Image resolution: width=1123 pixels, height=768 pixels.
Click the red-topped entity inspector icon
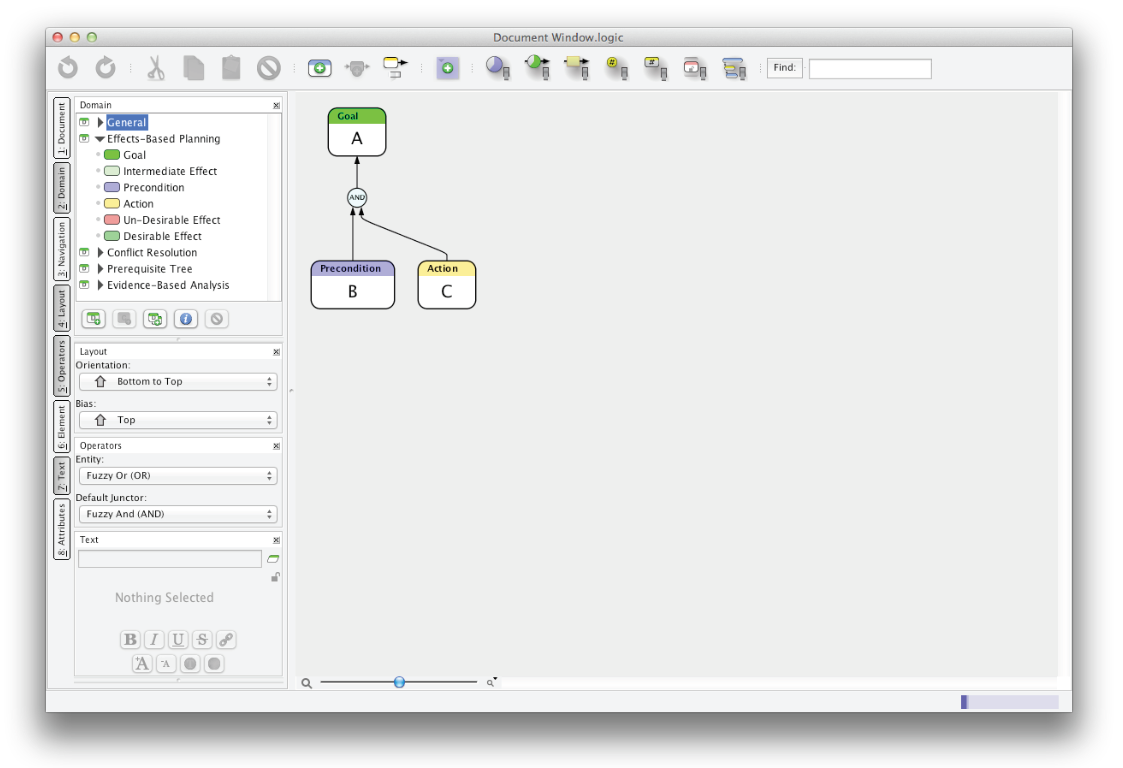point(694,68)
